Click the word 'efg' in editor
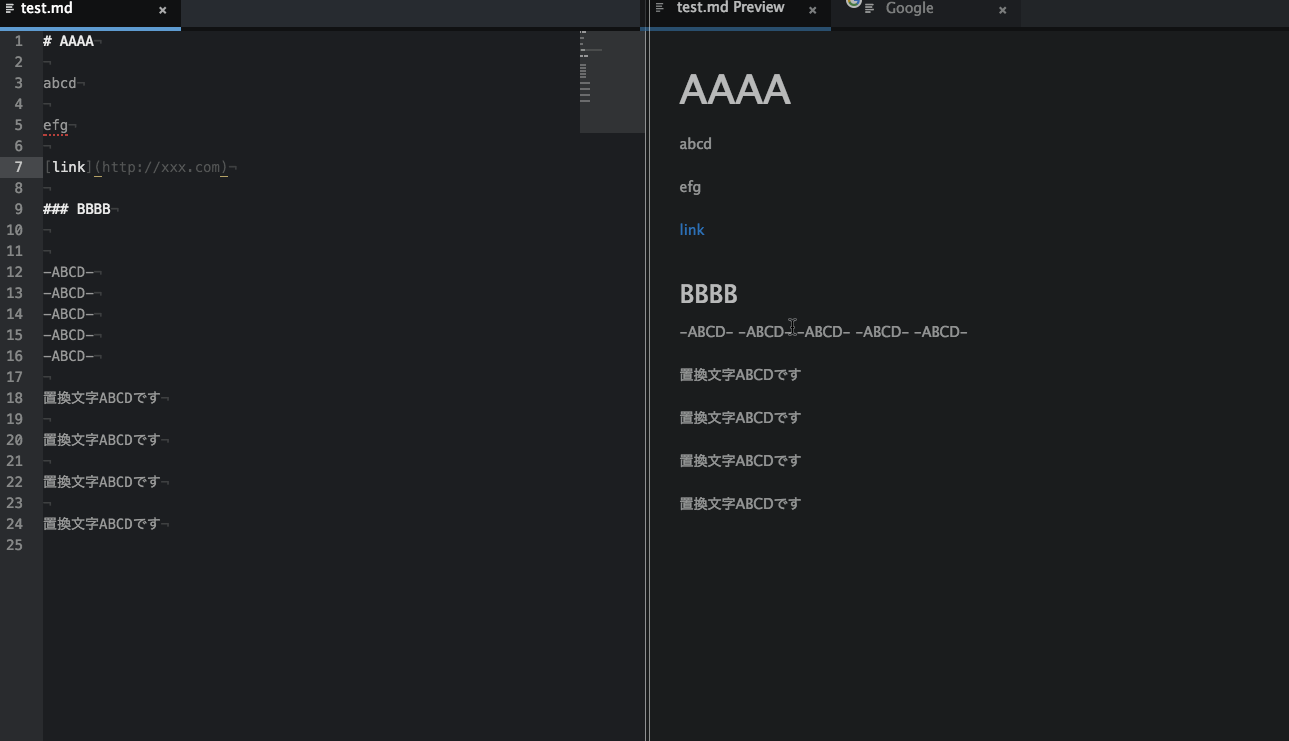Image resolution: width=1289 pixels, height=741 pixels. click(x=55, y=125)
